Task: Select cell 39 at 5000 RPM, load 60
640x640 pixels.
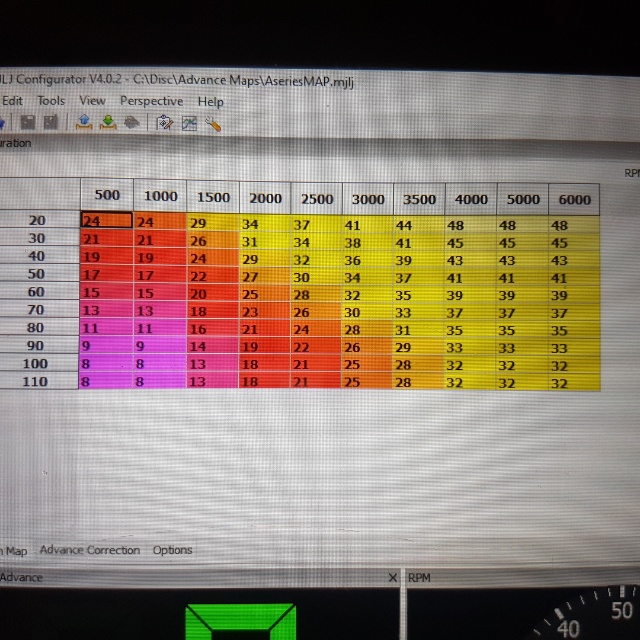Action: tap(522, 295)
